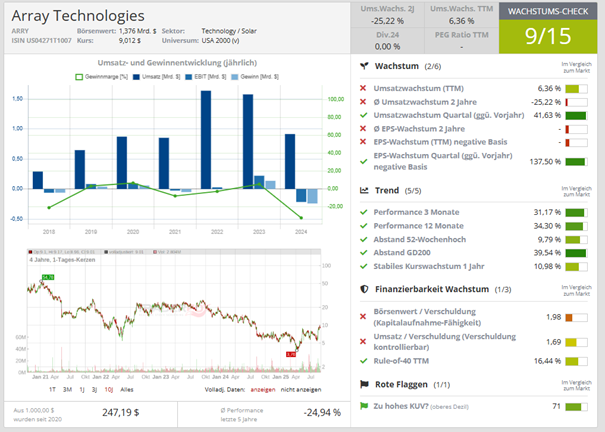
Task: Click the 41,63 % Umsatzwachstum Quartal value
Action: (547, 115)
